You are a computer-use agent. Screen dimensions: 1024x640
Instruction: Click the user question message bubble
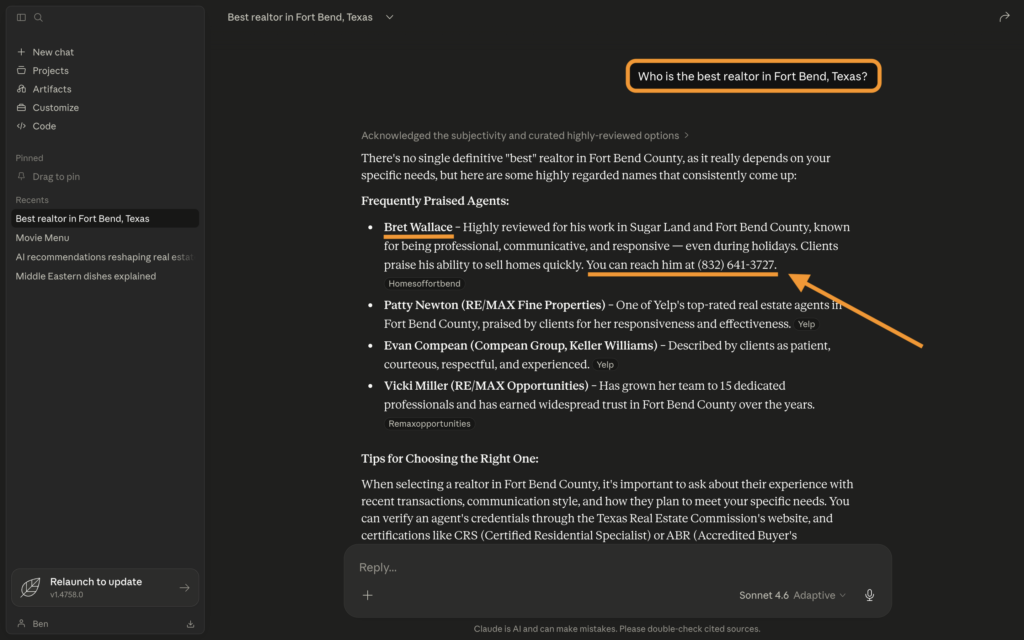(x=753, y=76)
